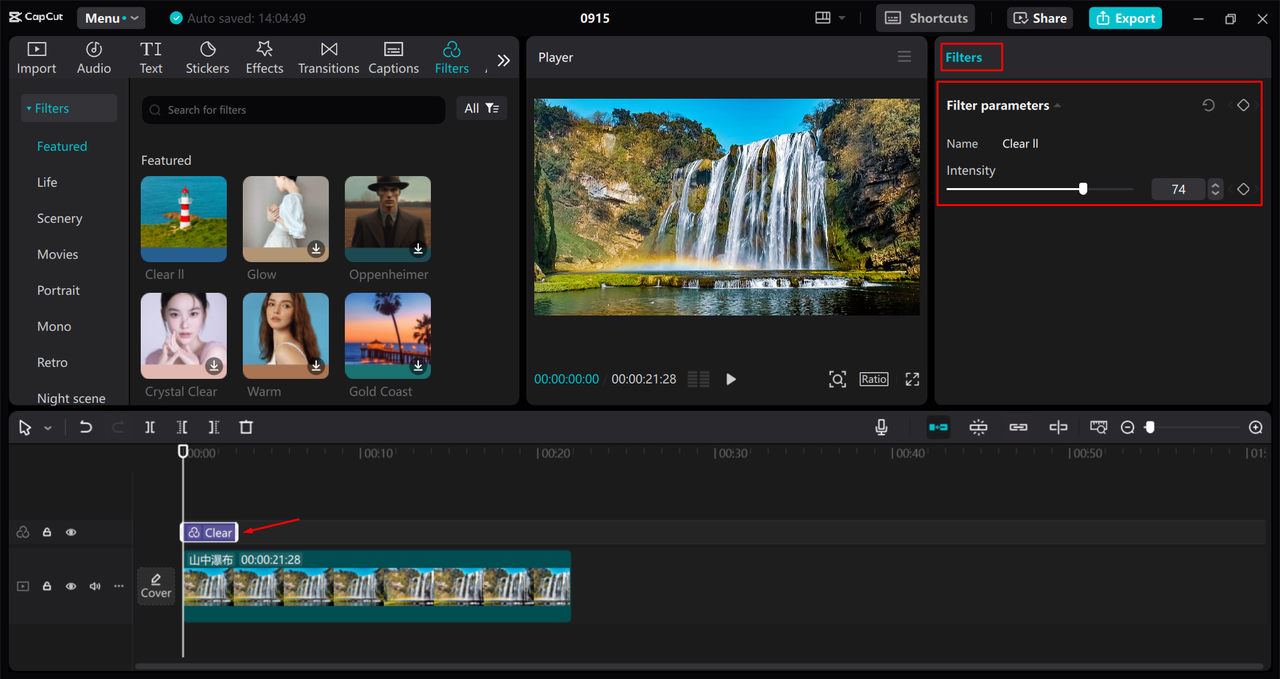
Task: Download the Warm filter
Action: click(316, 366)
